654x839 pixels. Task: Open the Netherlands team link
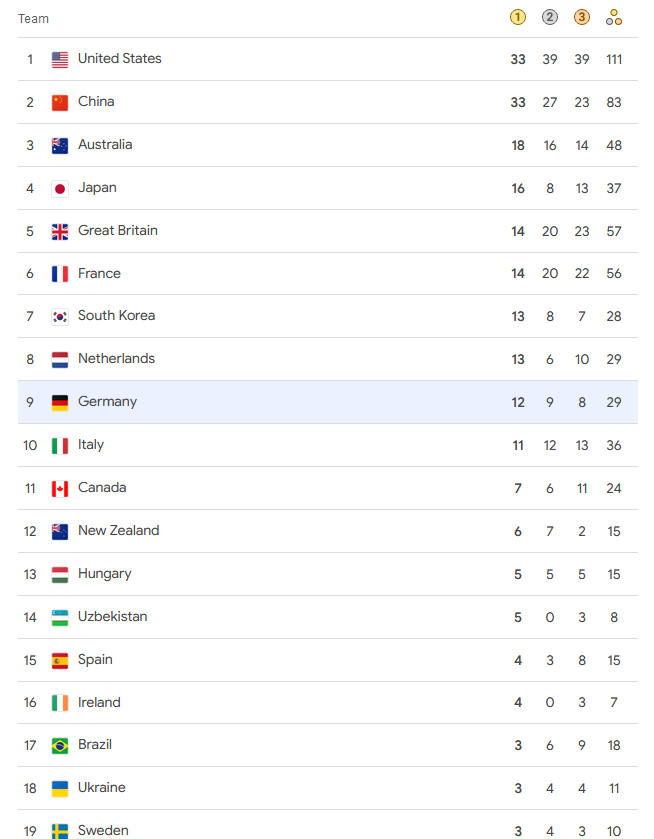[x=116, y=358]
